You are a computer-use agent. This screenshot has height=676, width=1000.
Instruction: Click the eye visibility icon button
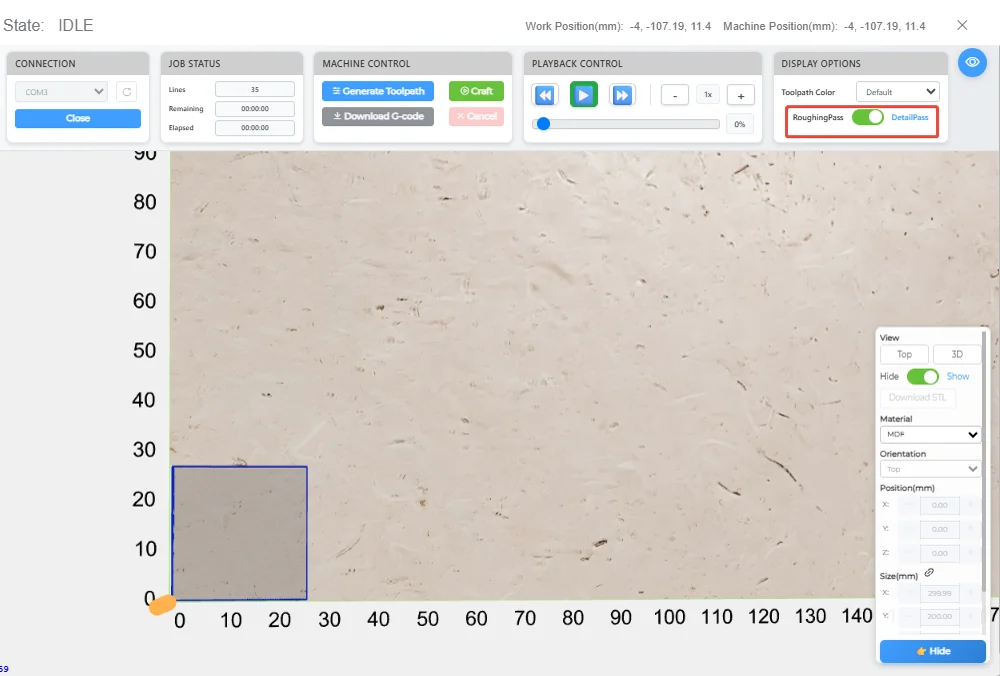[x=972, y=62]
